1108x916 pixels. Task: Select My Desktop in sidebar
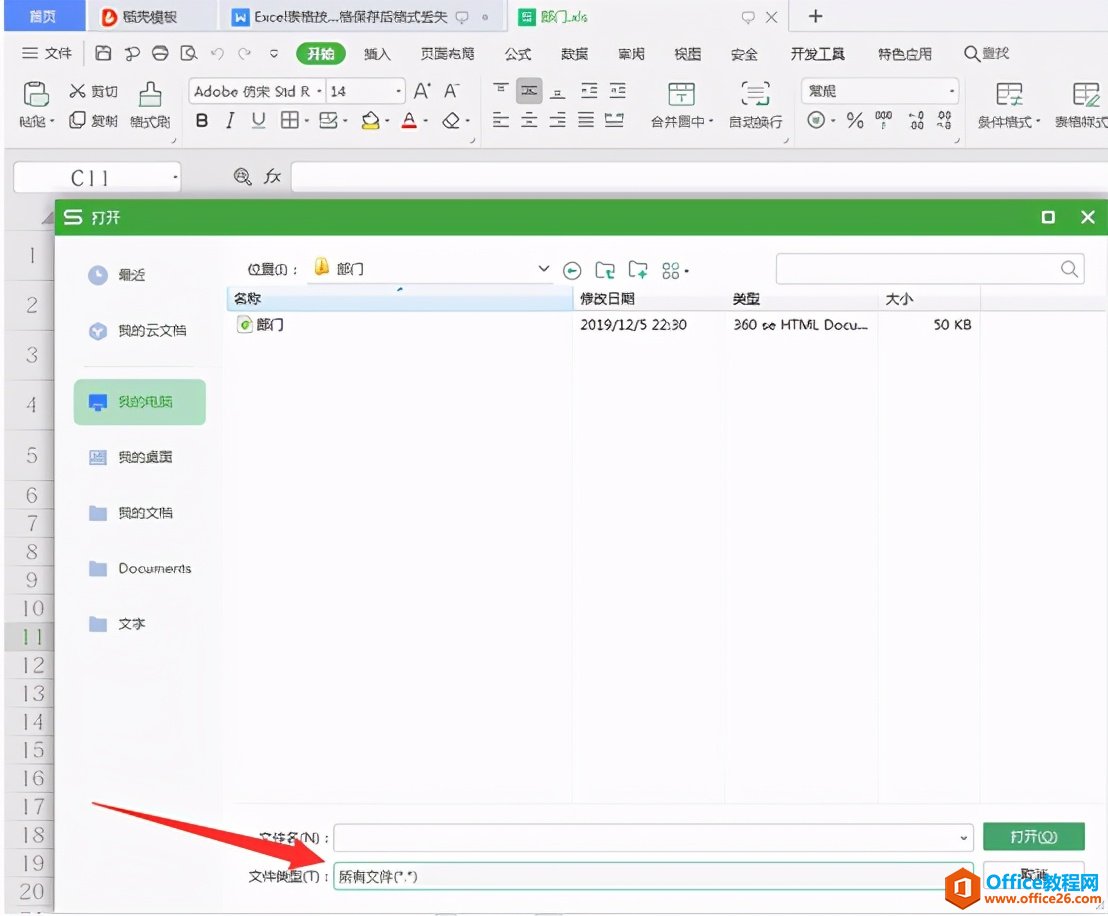tap(140, 457)
